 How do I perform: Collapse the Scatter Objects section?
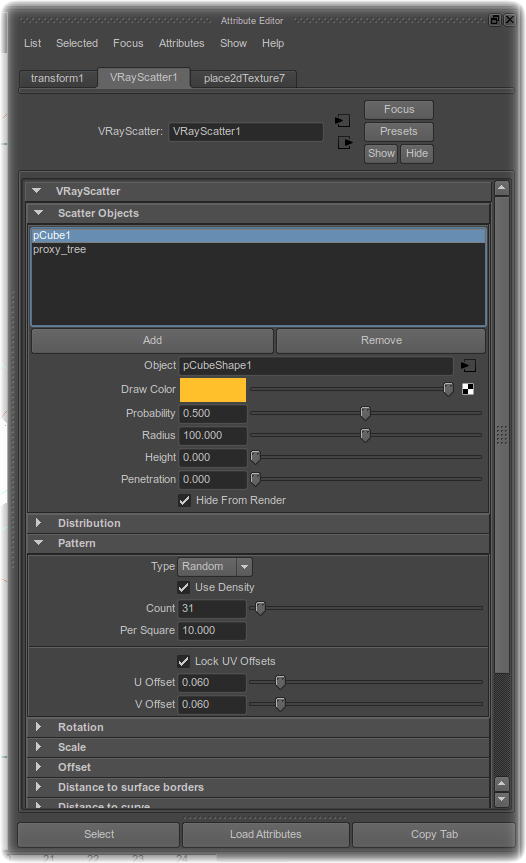point(39,213)
